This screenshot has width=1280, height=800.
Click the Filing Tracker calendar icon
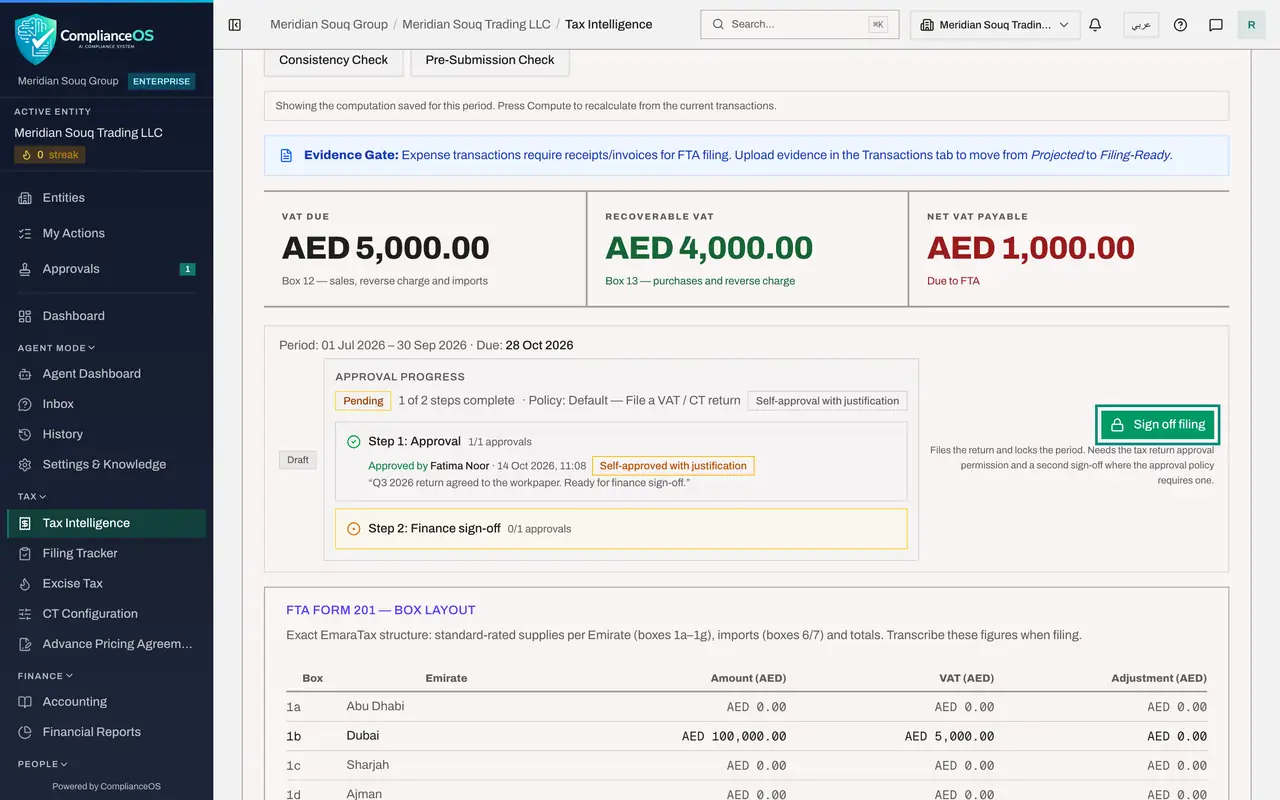pos(25,553)
